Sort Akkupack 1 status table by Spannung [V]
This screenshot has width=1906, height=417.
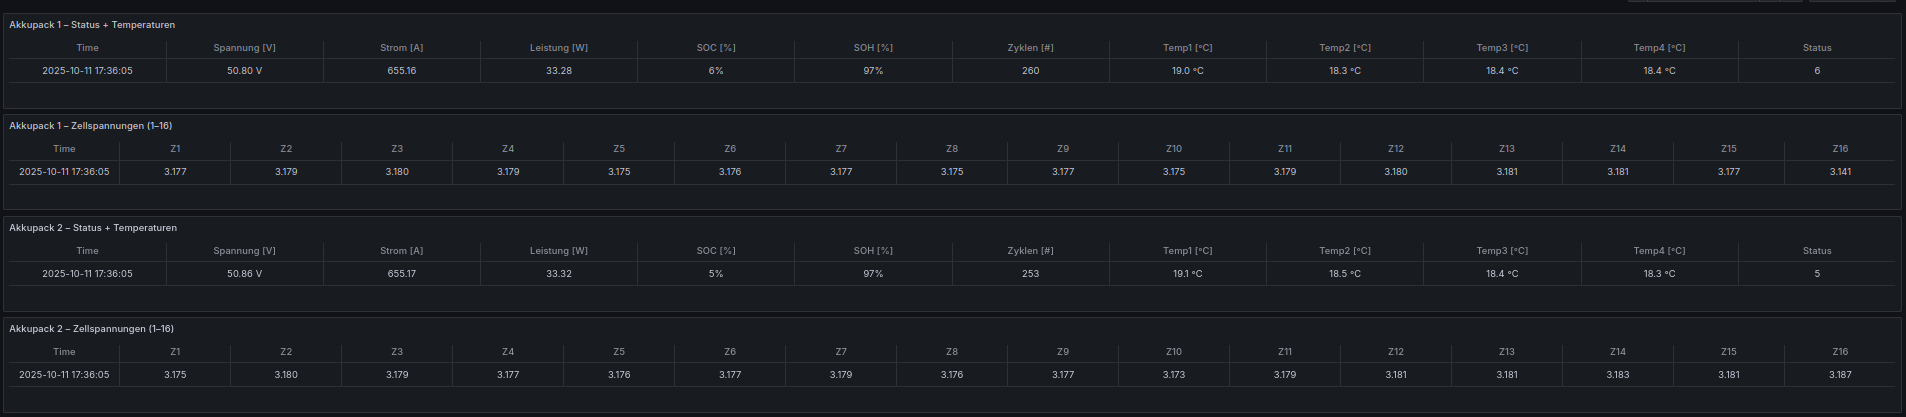(244, 48)
